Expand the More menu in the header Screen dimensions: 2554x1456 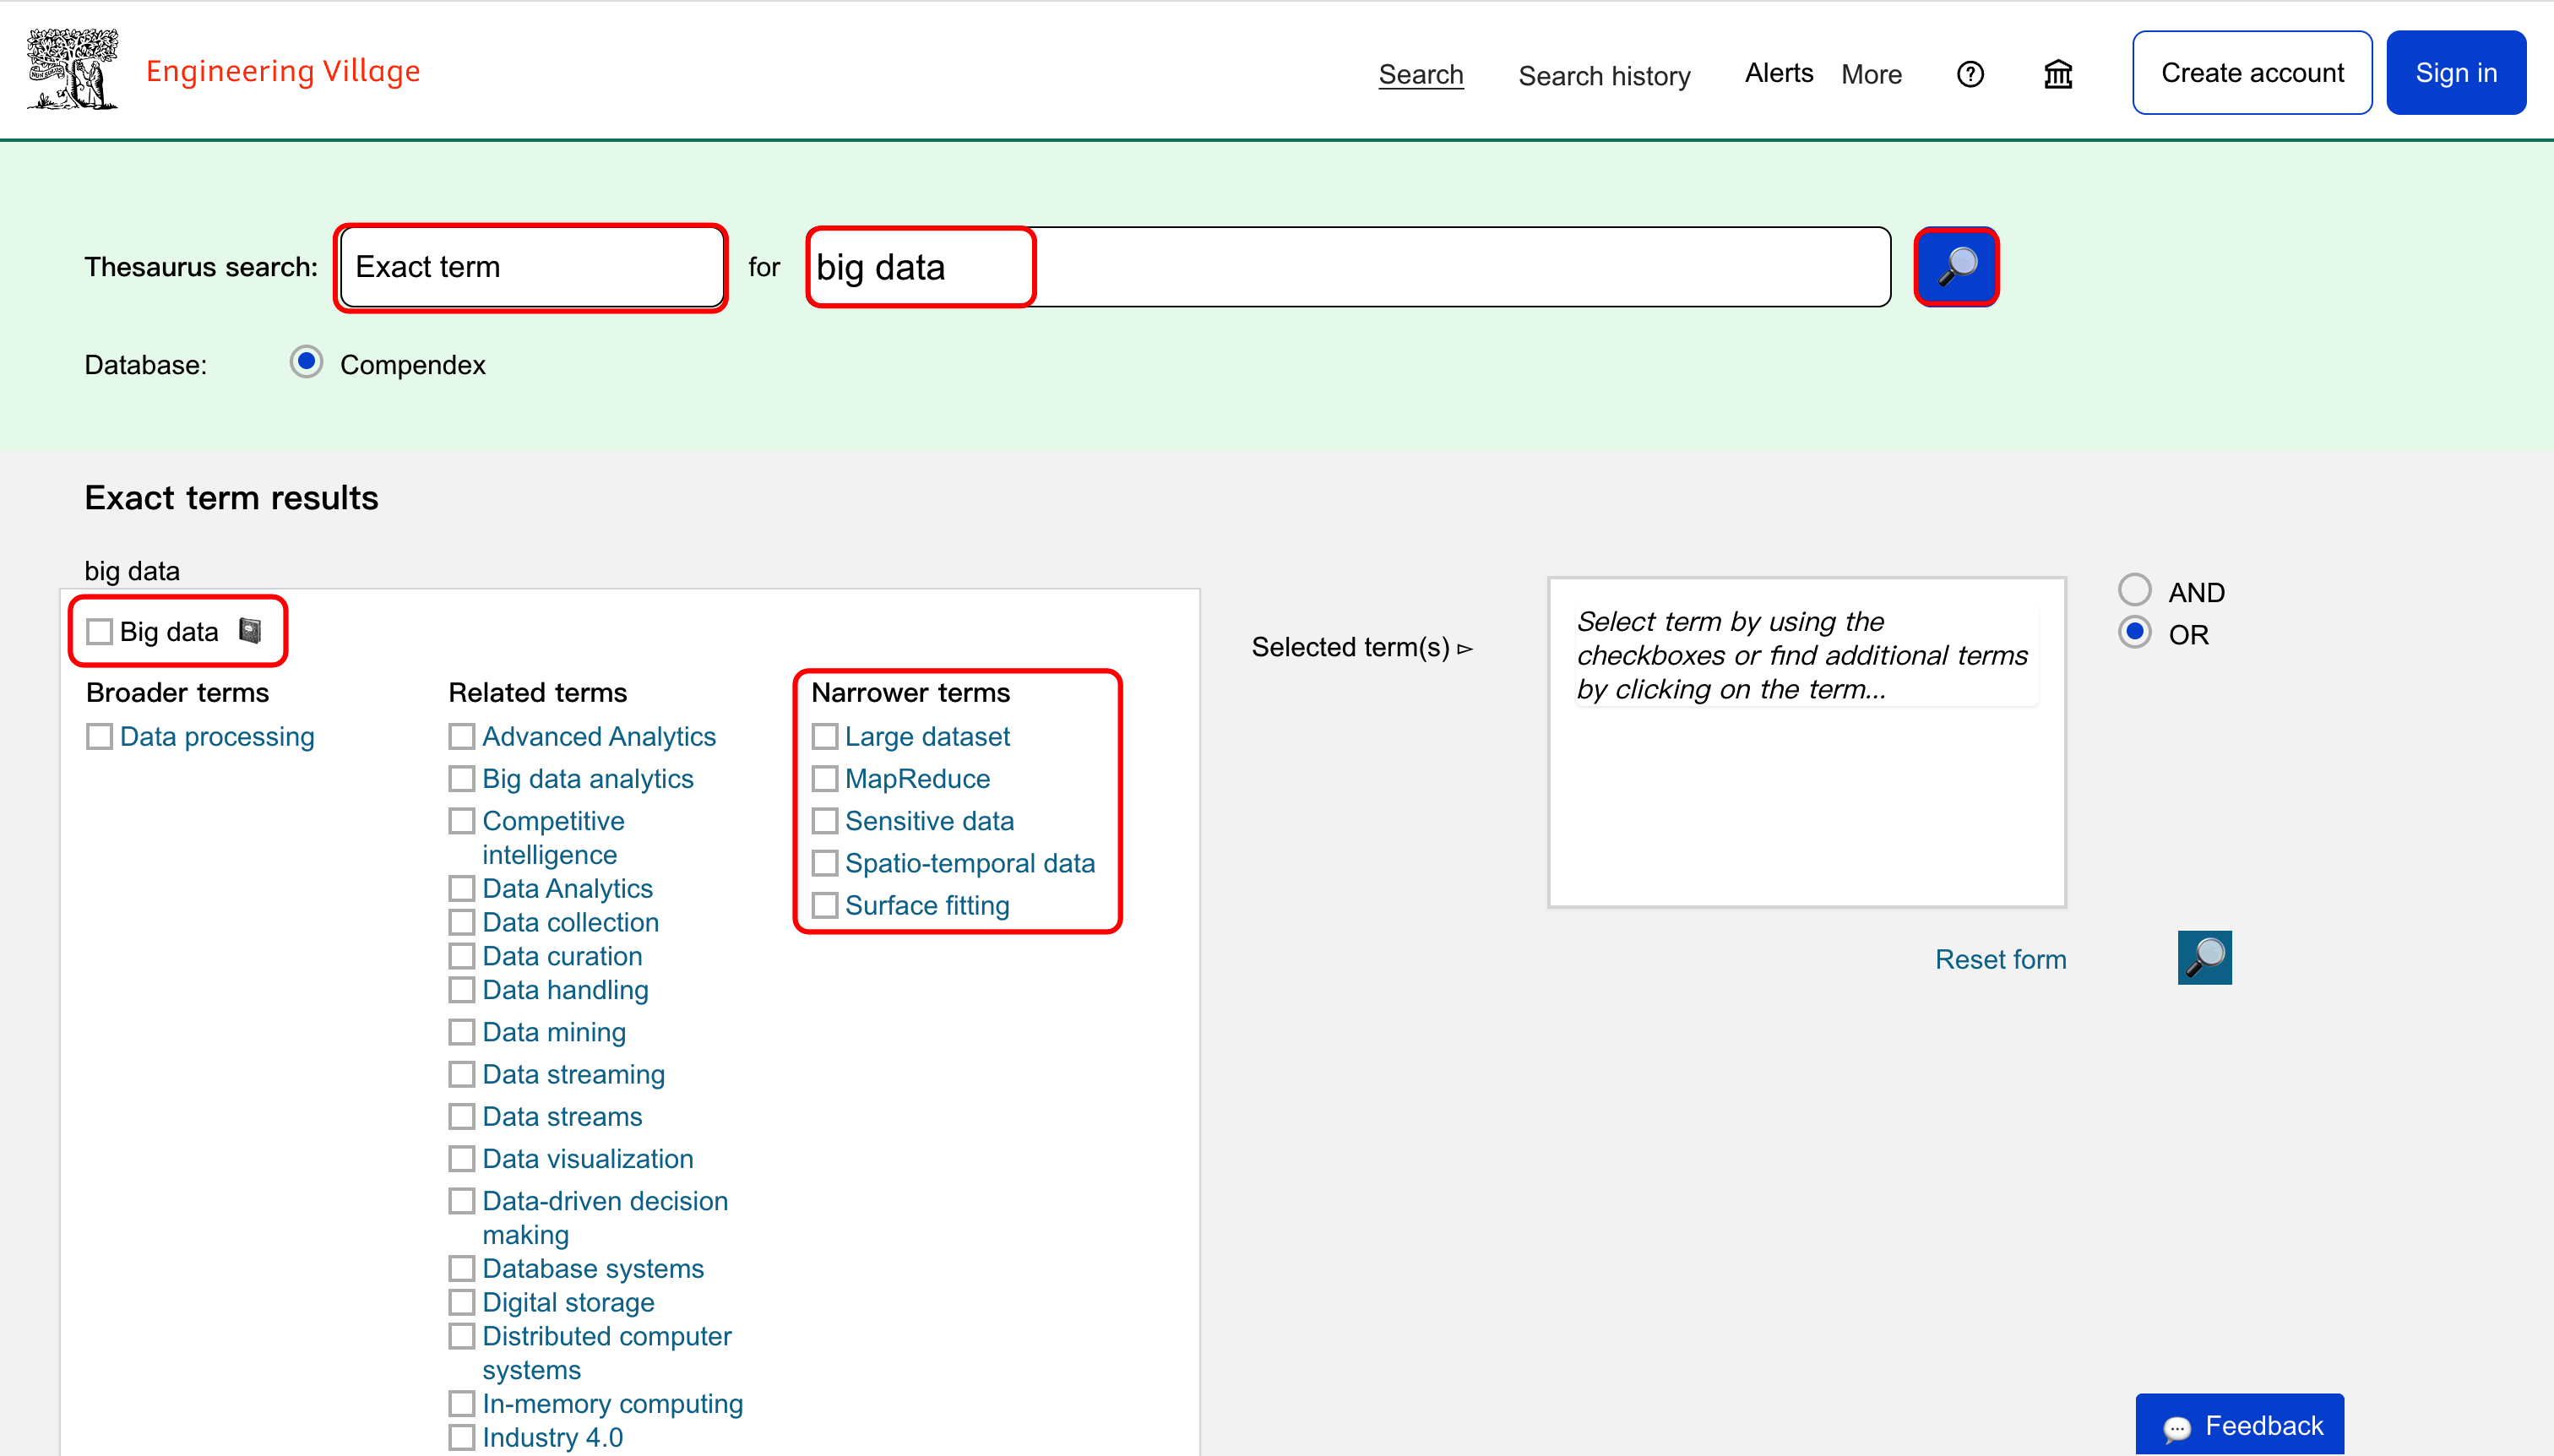pyautogui.click(x=1871, y=74)
